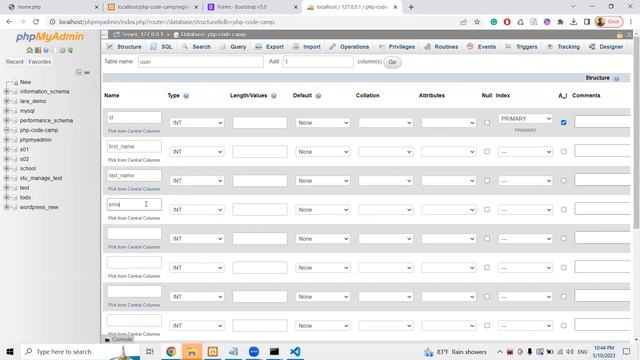The width and height of the screenshot is (640, 360).
Task: Click the Table name input field
Action: [x=201, y=62]
